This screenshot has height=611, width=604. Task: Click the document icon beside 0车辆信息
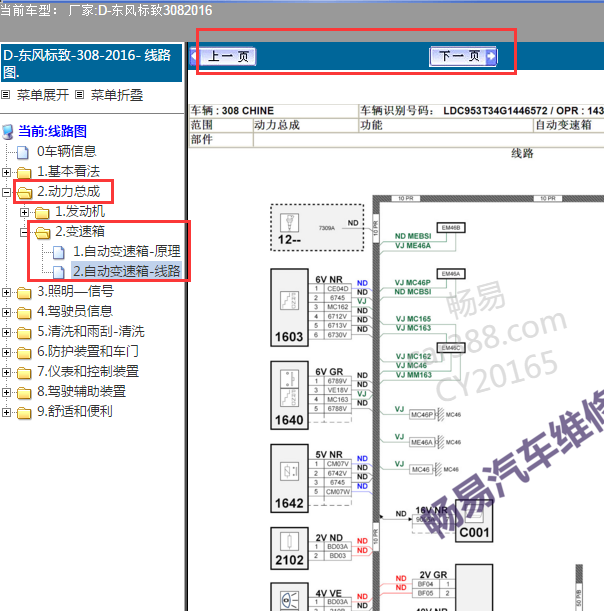(x=23, y=152)
